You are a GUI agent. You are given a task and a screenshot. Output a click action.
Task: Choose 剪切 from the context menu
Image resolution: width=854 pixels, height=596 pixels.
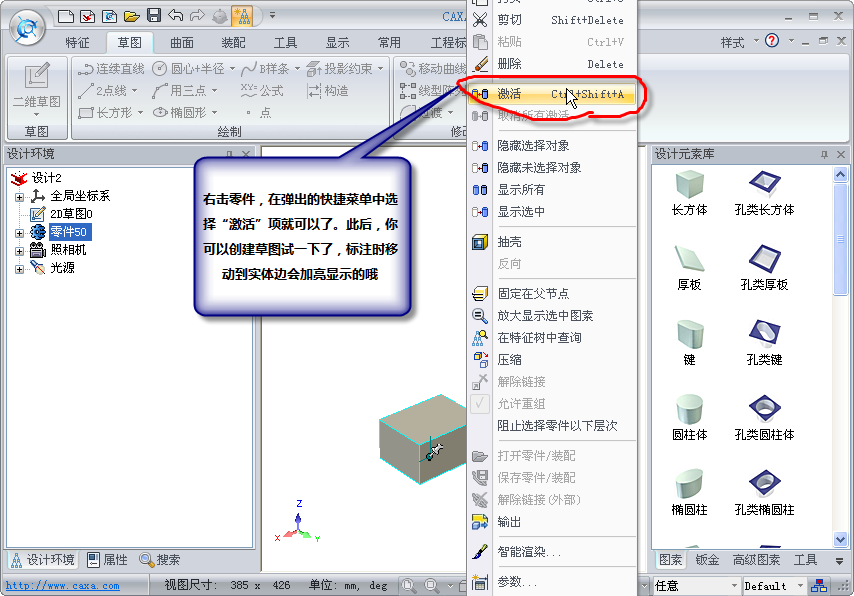pyautogui.click(x=552, y=20)
